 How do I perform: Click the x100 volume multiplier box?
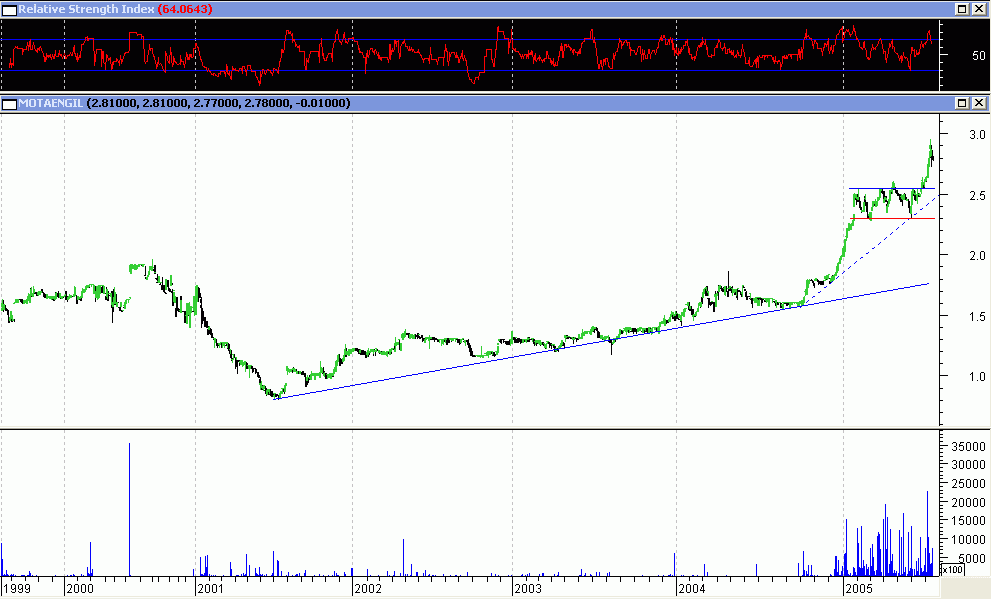(x=952, y=569)
